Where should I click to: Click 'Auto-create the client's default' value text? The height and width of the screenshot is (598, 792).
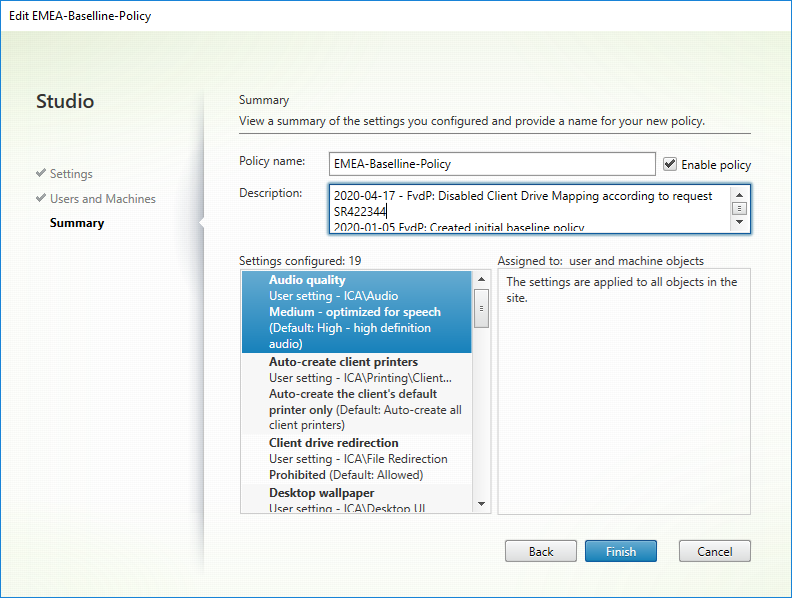[x=353, y=393]
